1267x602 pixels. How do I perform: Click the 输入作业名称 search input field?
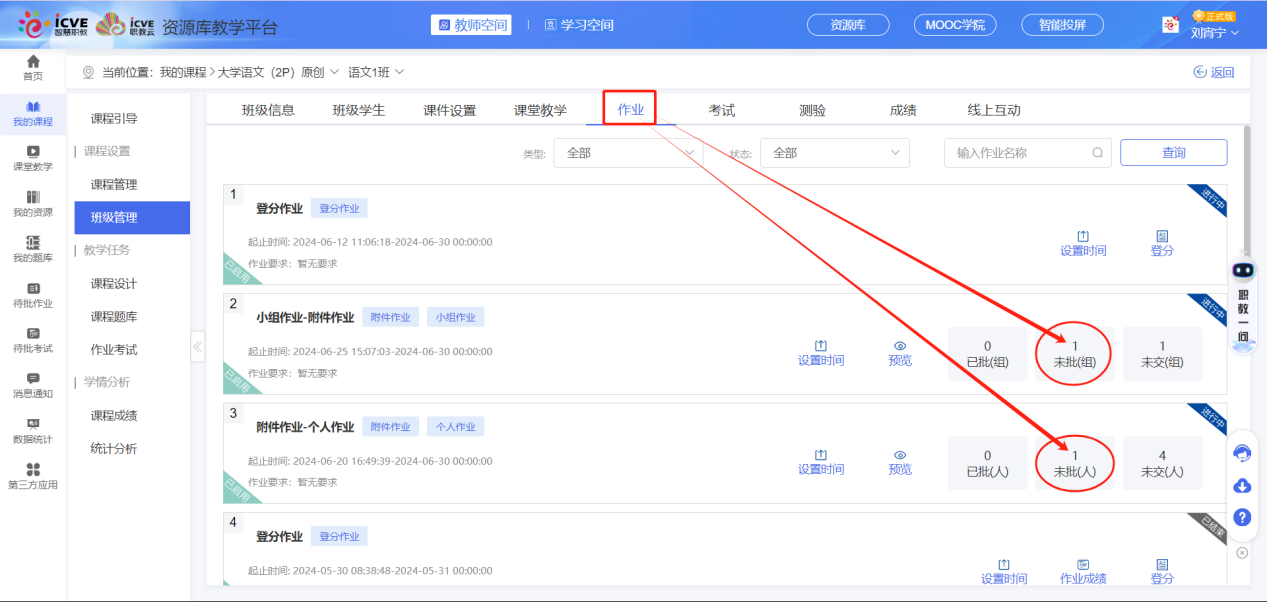coord(1020,153)
